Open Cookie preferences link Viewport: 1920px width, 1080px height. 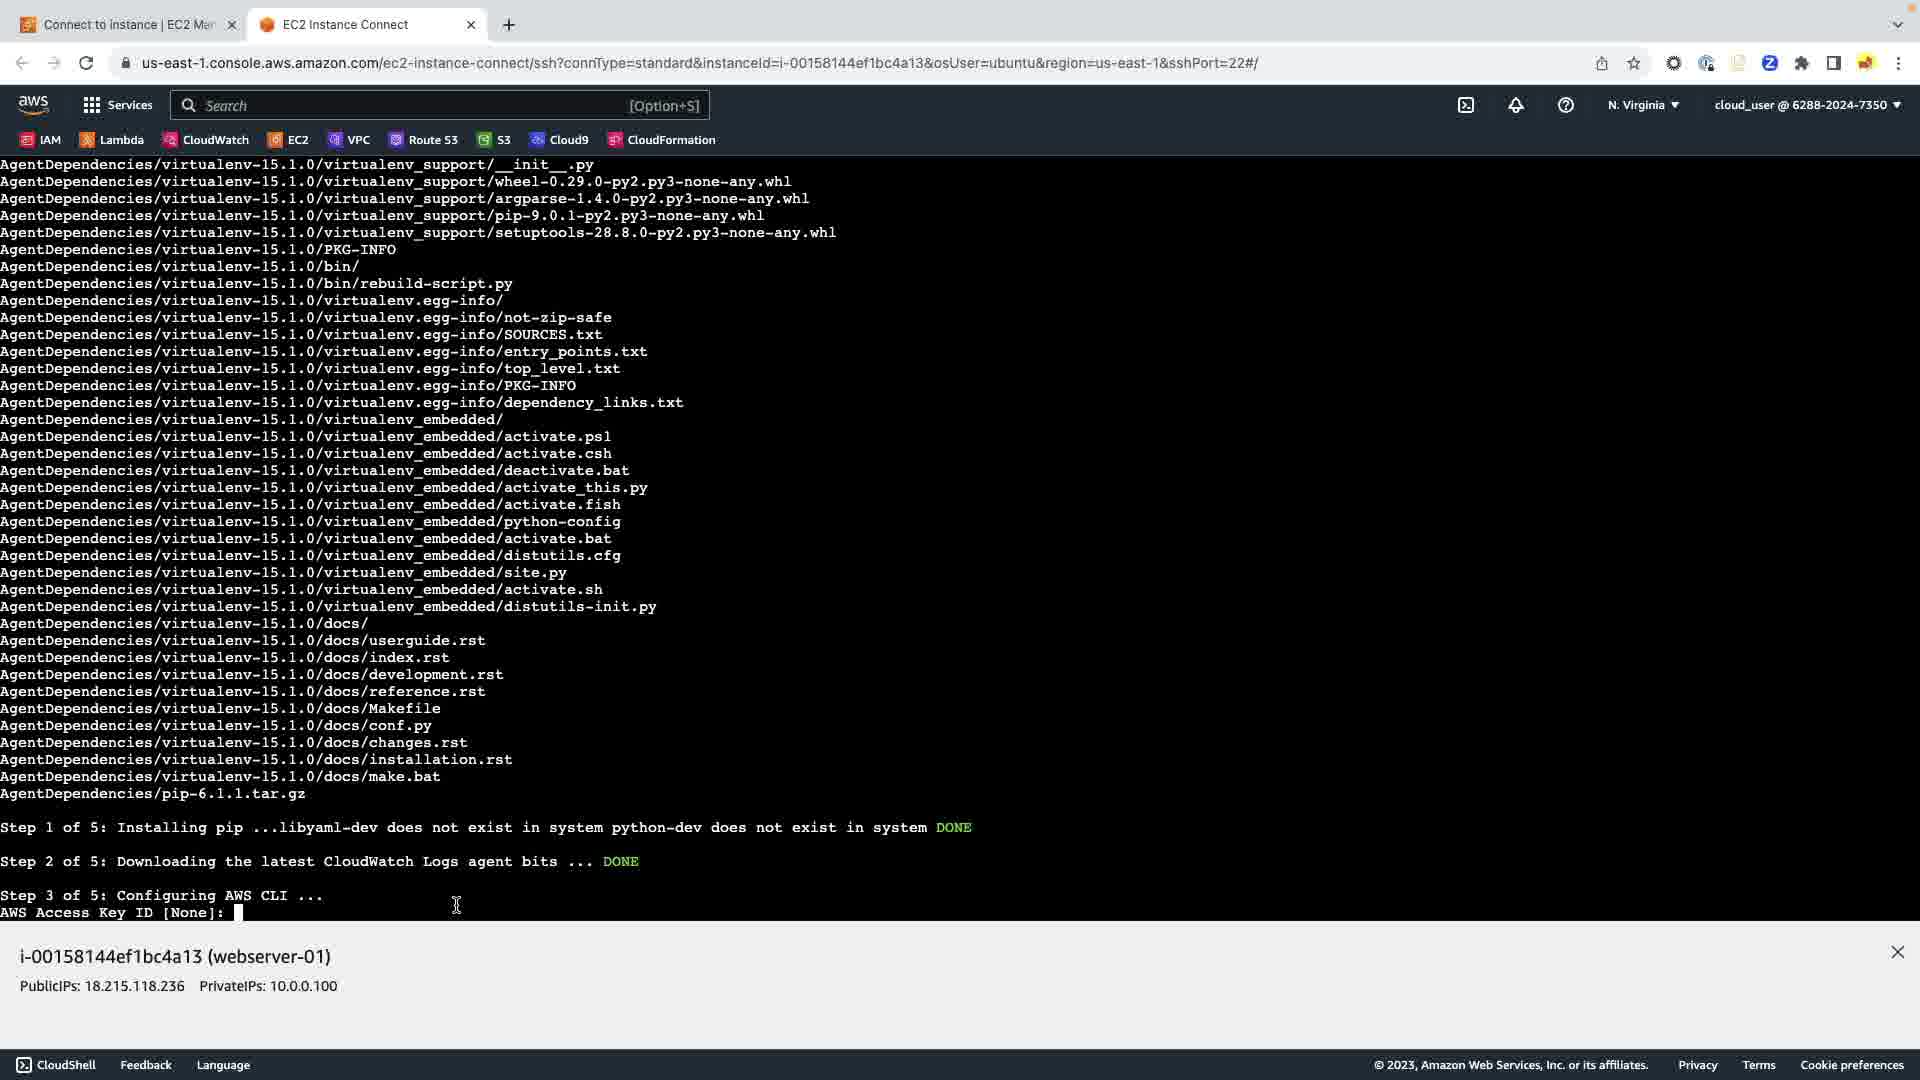tap(1851, 1065)
